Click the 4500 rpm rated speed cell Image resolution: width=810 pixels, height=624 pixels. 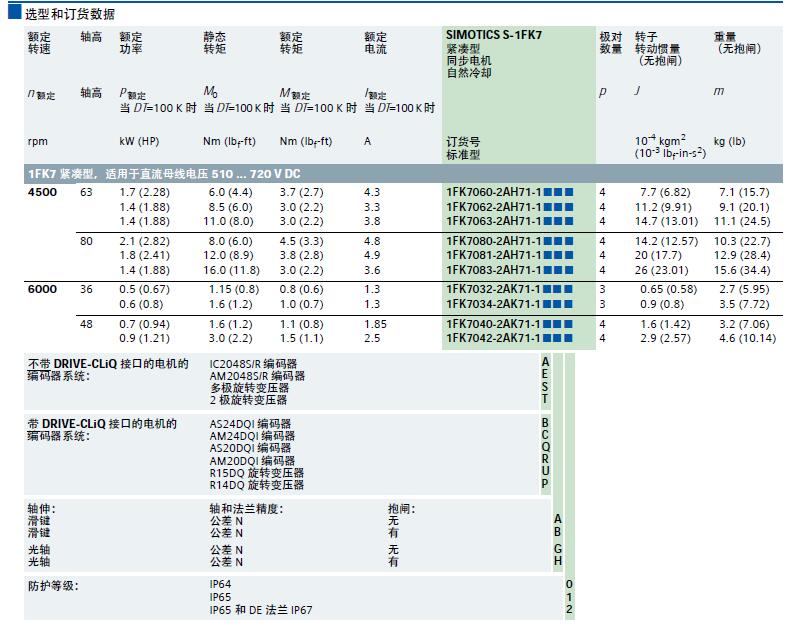click(42, 191)
